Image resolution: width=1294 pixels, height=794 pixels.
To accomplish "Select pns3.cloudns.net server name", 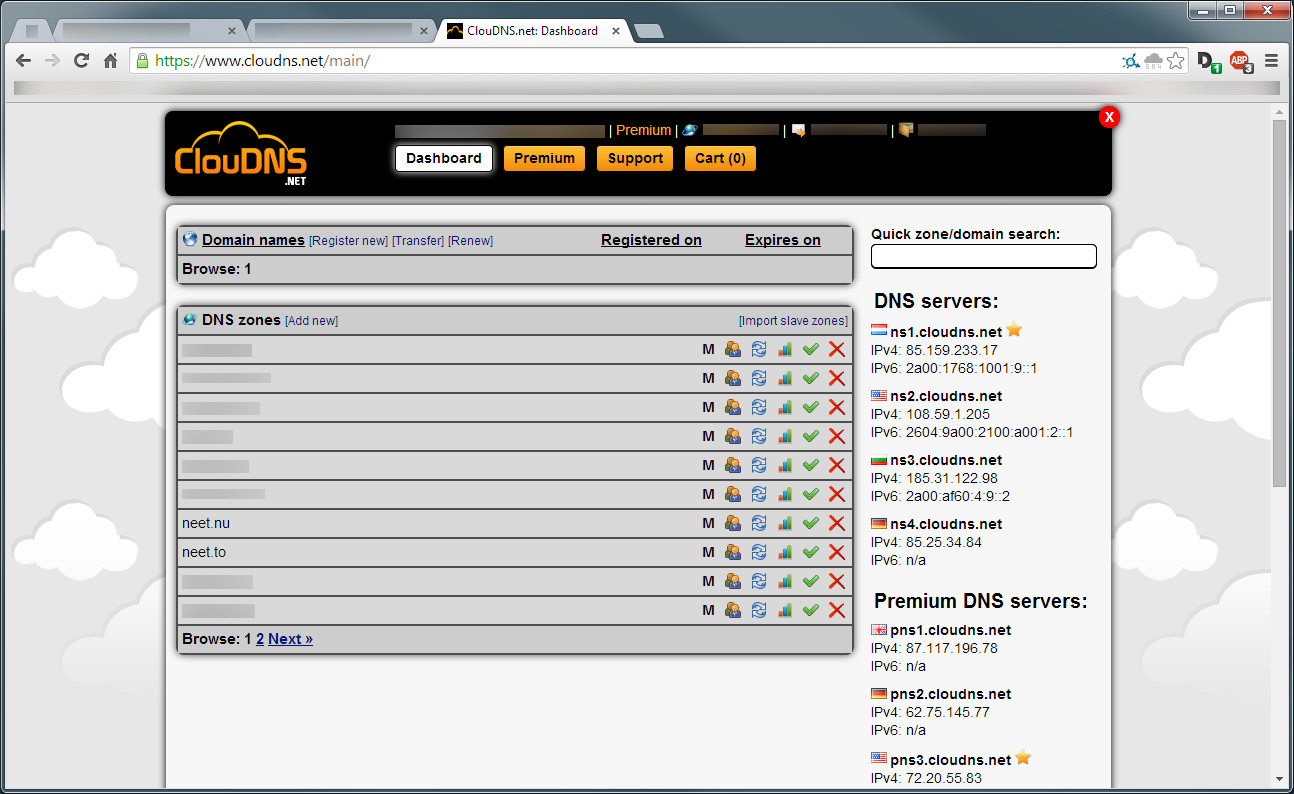I will tap(950, 760).
